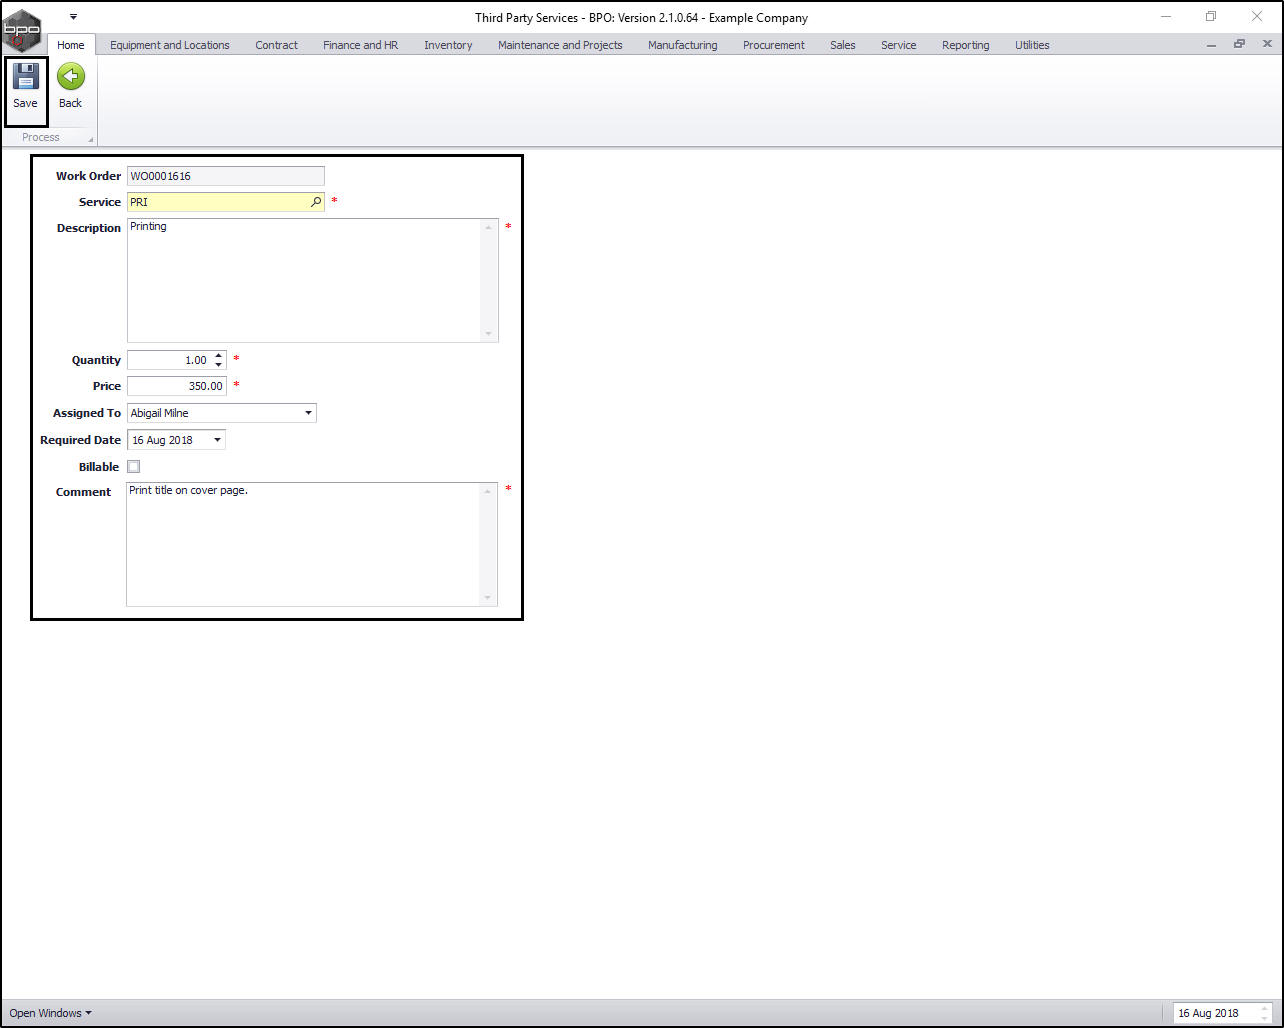Viewport: 1284px width, 1028px height.
Task: Decrement the status bar date spinner
Action: 1264,1018
